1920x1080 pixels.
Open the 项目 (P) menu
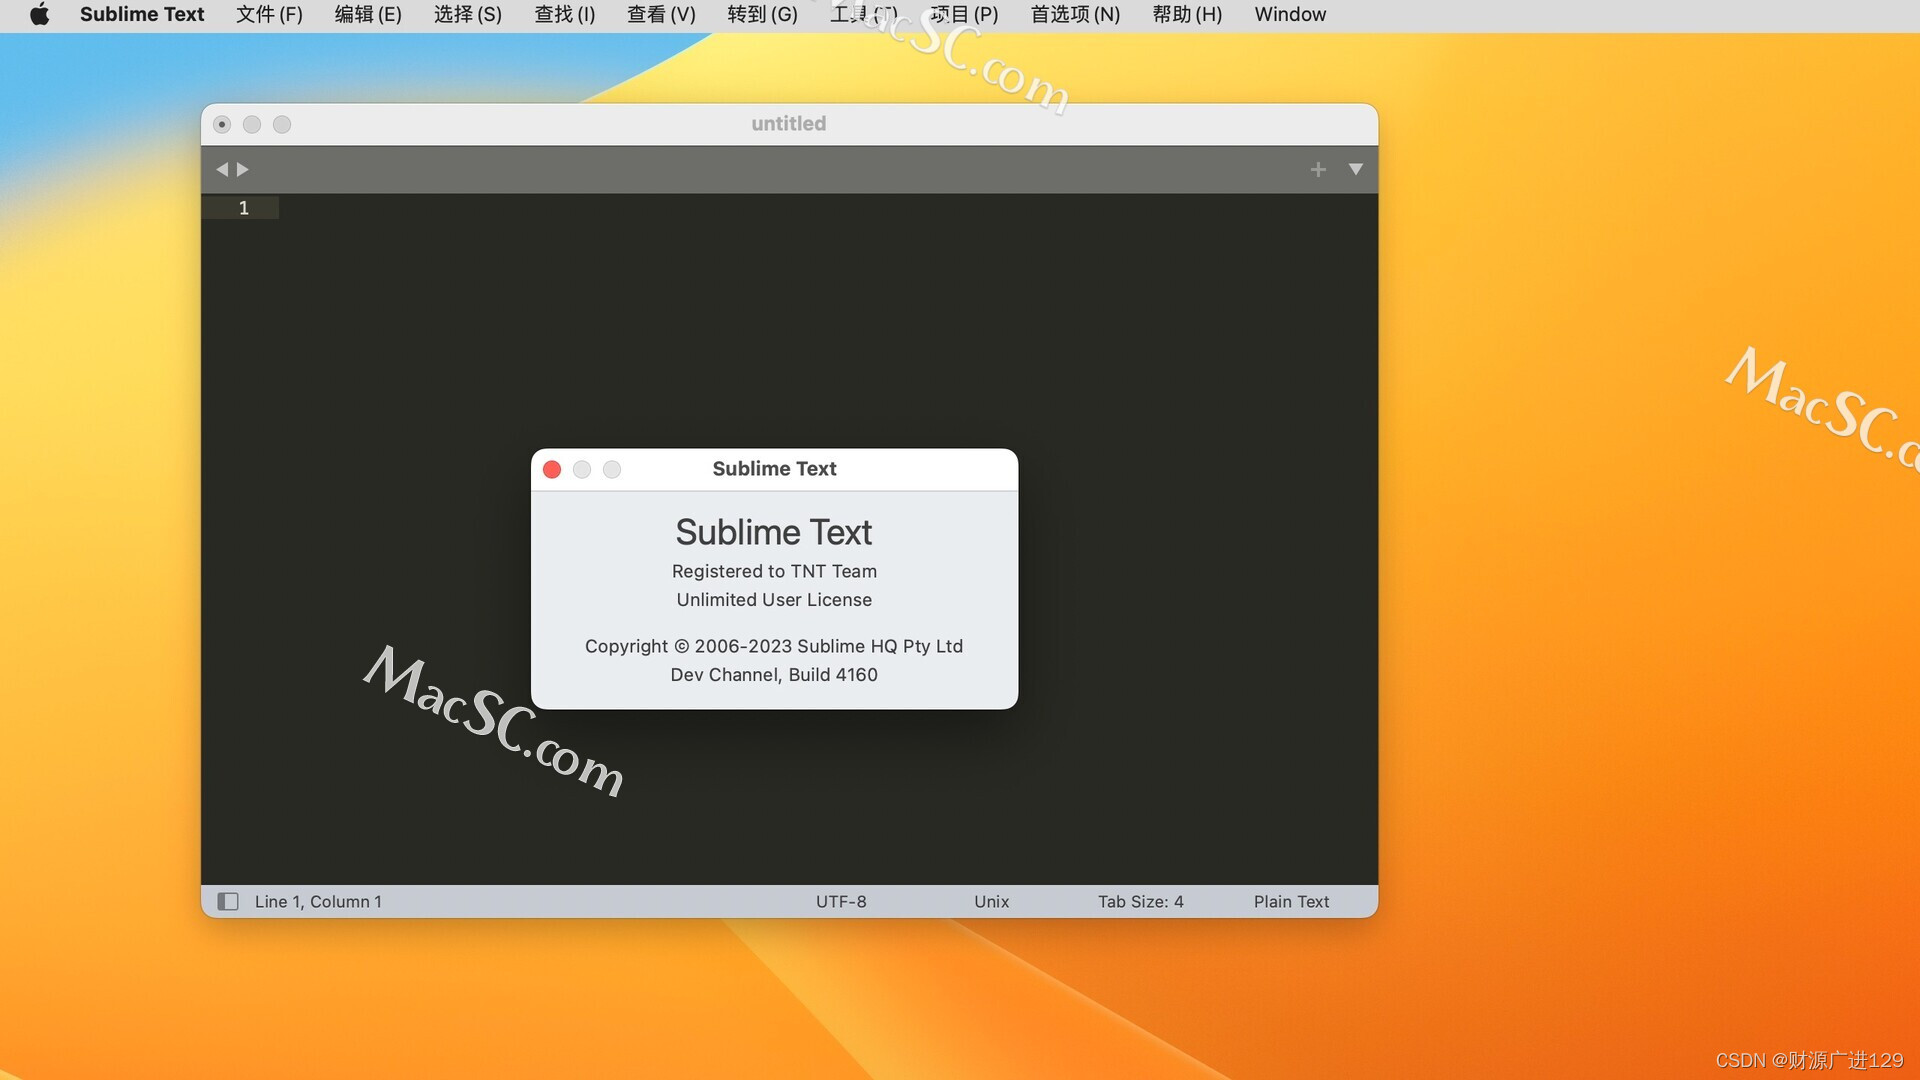coord(964,14)
